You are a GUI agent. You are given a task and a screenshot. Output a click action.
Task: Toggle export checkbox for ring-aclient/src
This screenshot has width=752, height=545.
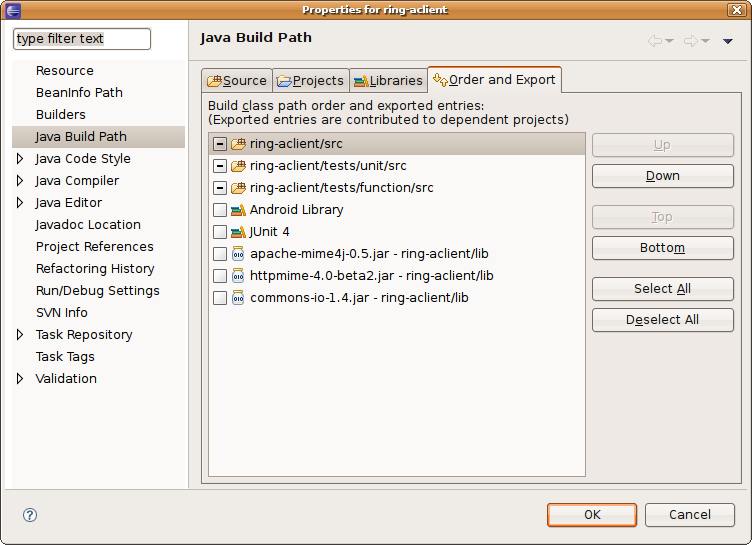(220, 144)
